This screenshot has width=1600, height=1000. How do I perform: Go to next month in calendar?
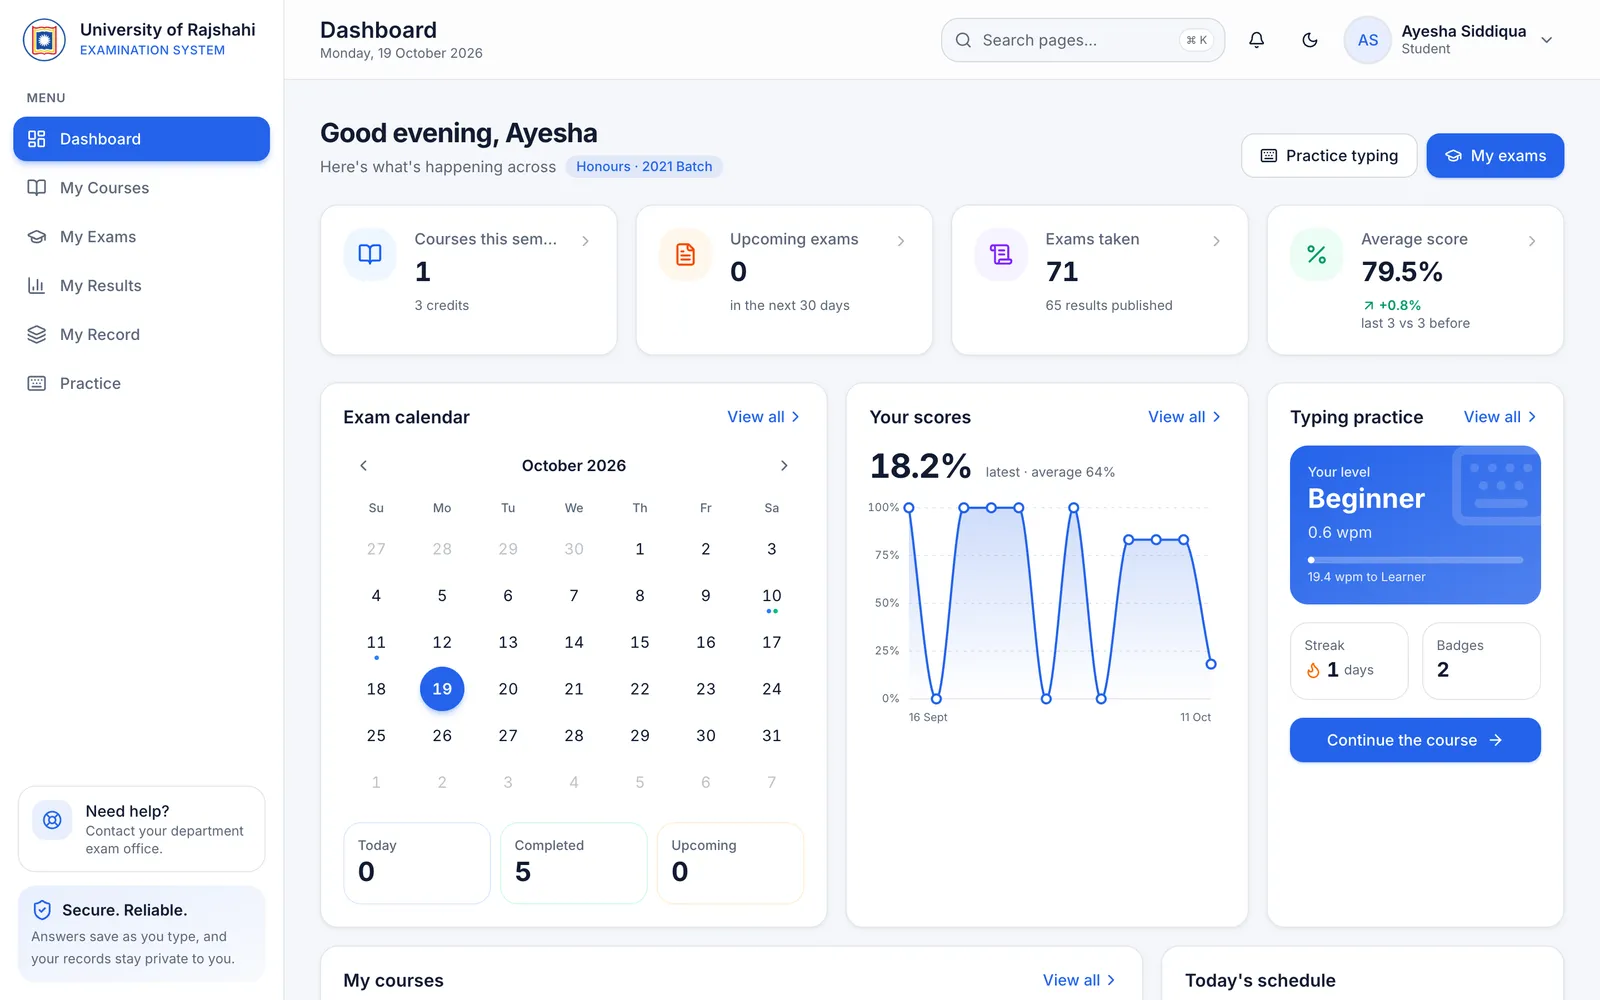(784, 466)
